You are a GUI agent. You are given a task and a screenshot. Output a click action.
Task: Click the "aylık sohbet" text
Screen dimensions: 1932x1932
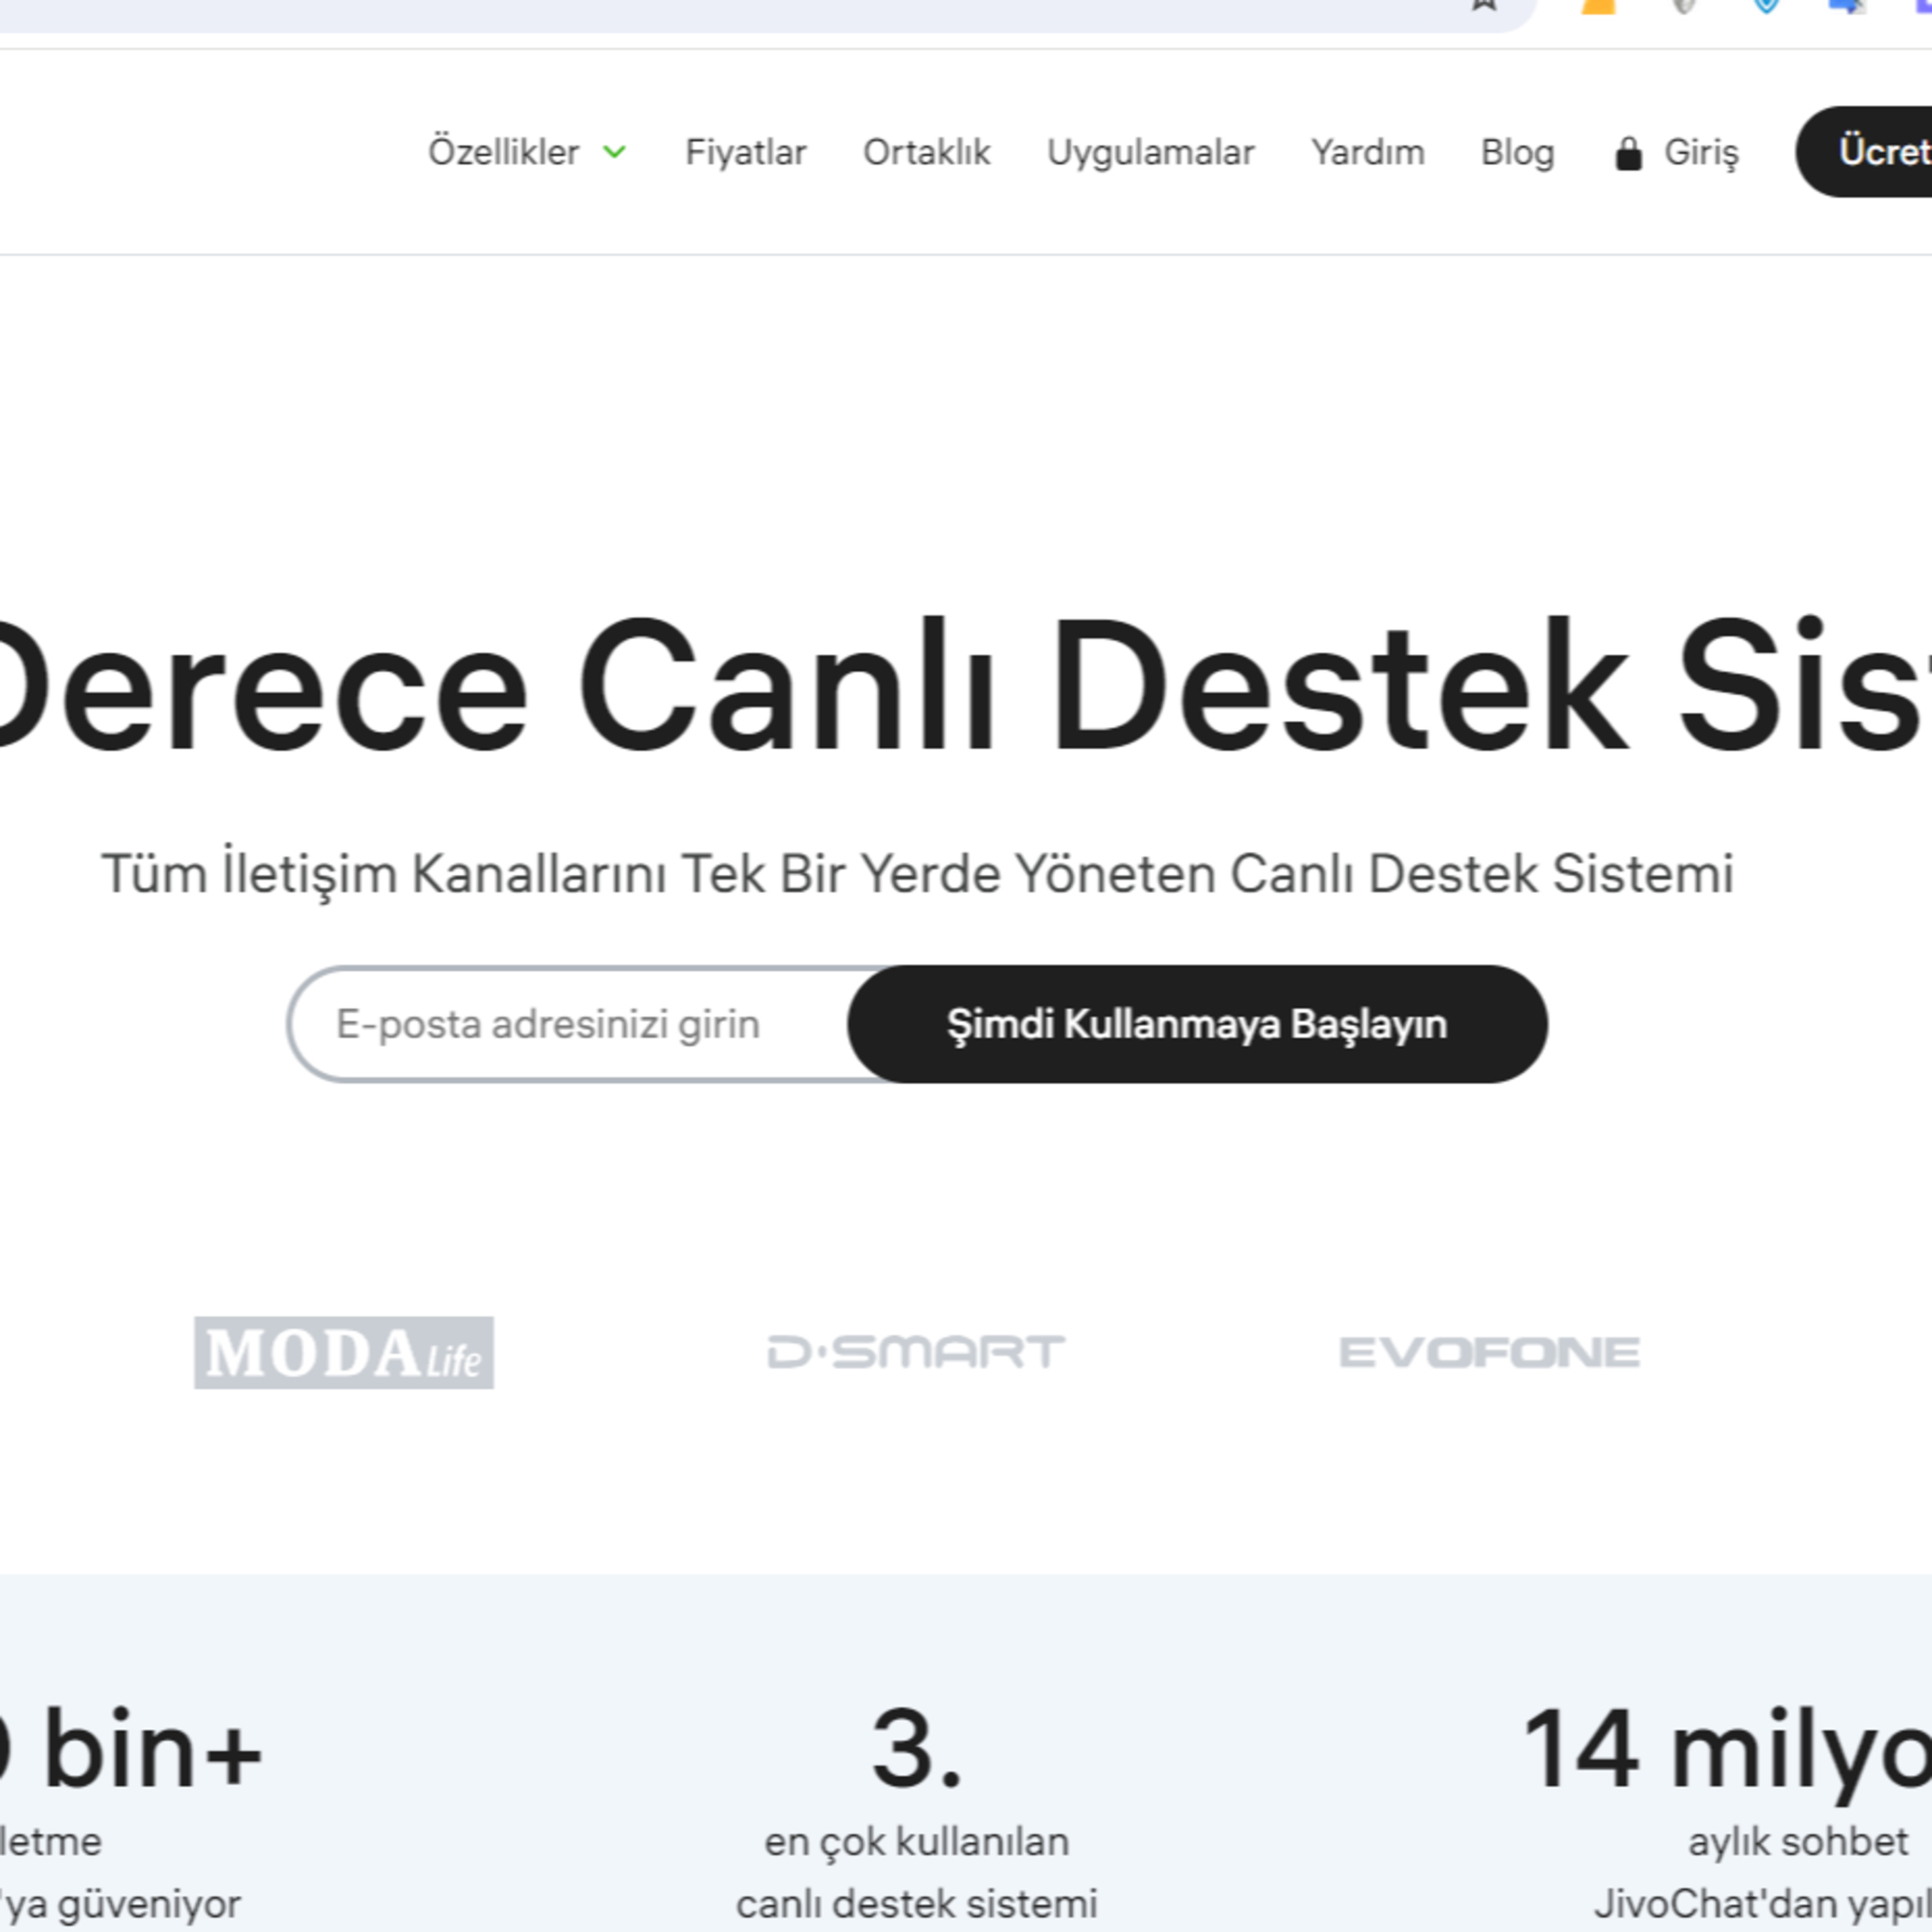pos(1798,1841)
